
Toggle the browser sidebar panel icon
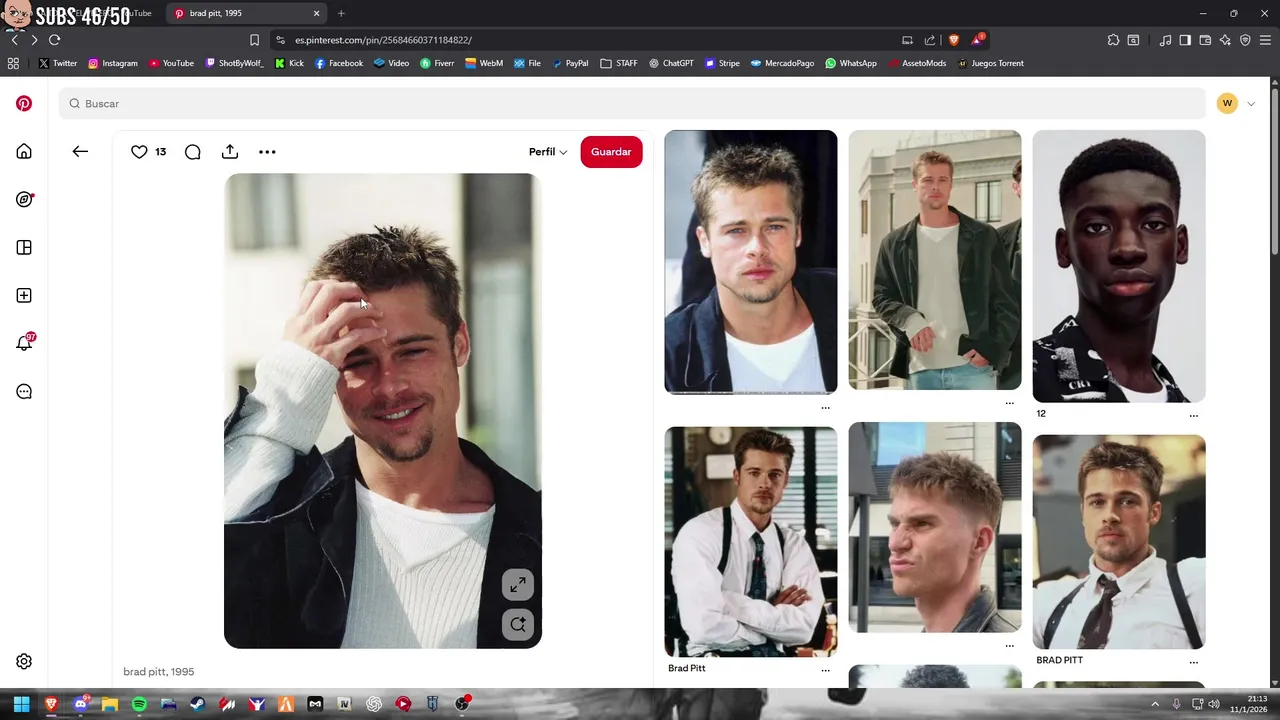pos(1185,40)
